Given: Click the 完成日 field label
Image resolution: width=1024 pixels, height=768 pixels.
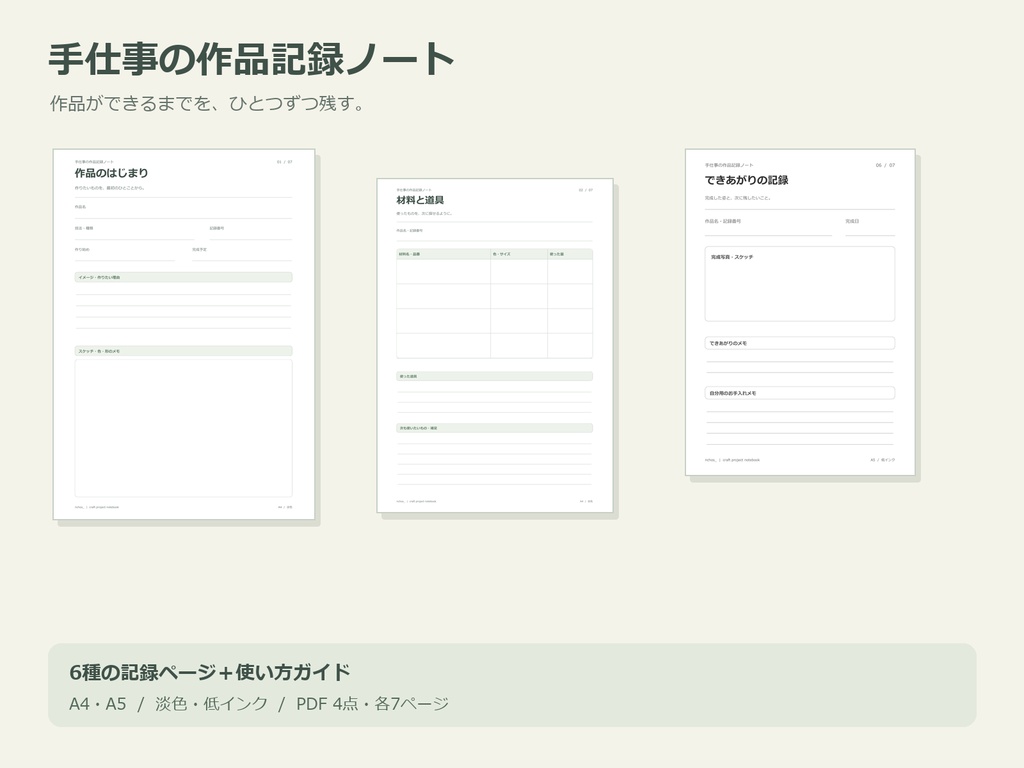Looking at the screenshot, I should tap(852, 221).
